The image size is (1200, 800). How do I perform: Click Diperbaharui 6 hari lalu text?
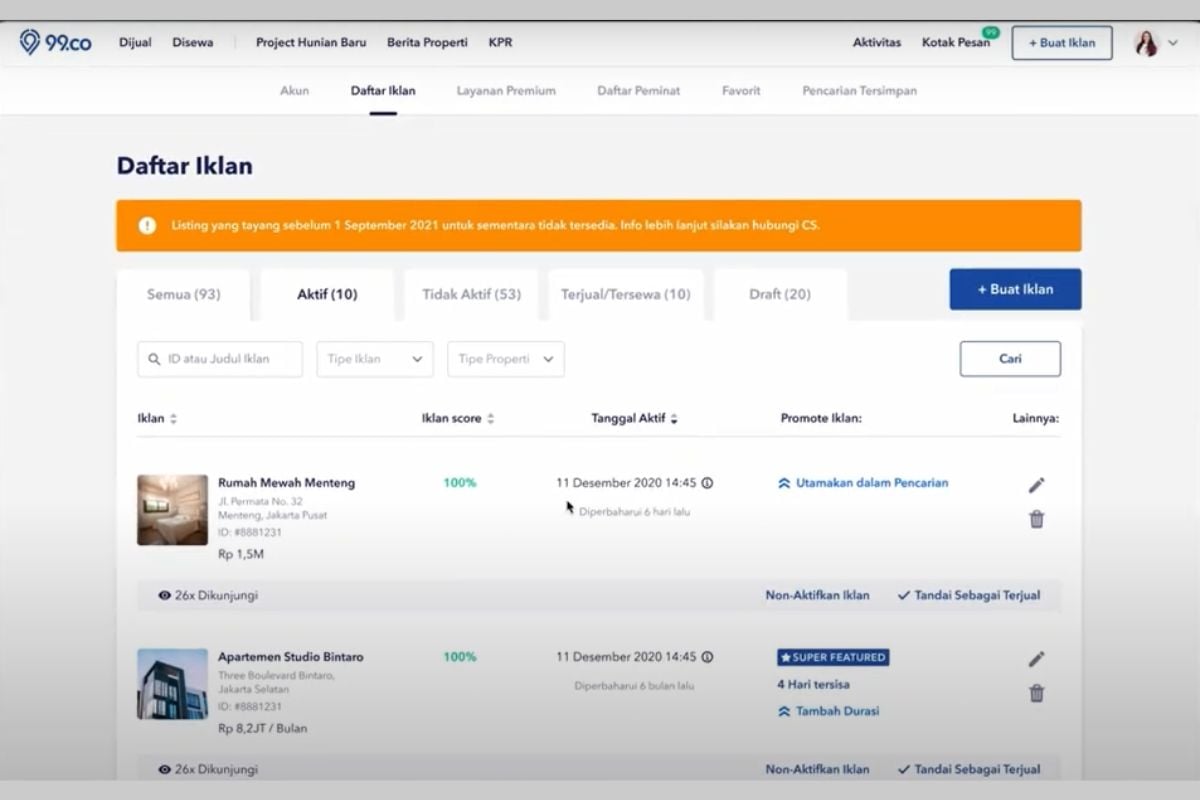click(x=634, y=512)
